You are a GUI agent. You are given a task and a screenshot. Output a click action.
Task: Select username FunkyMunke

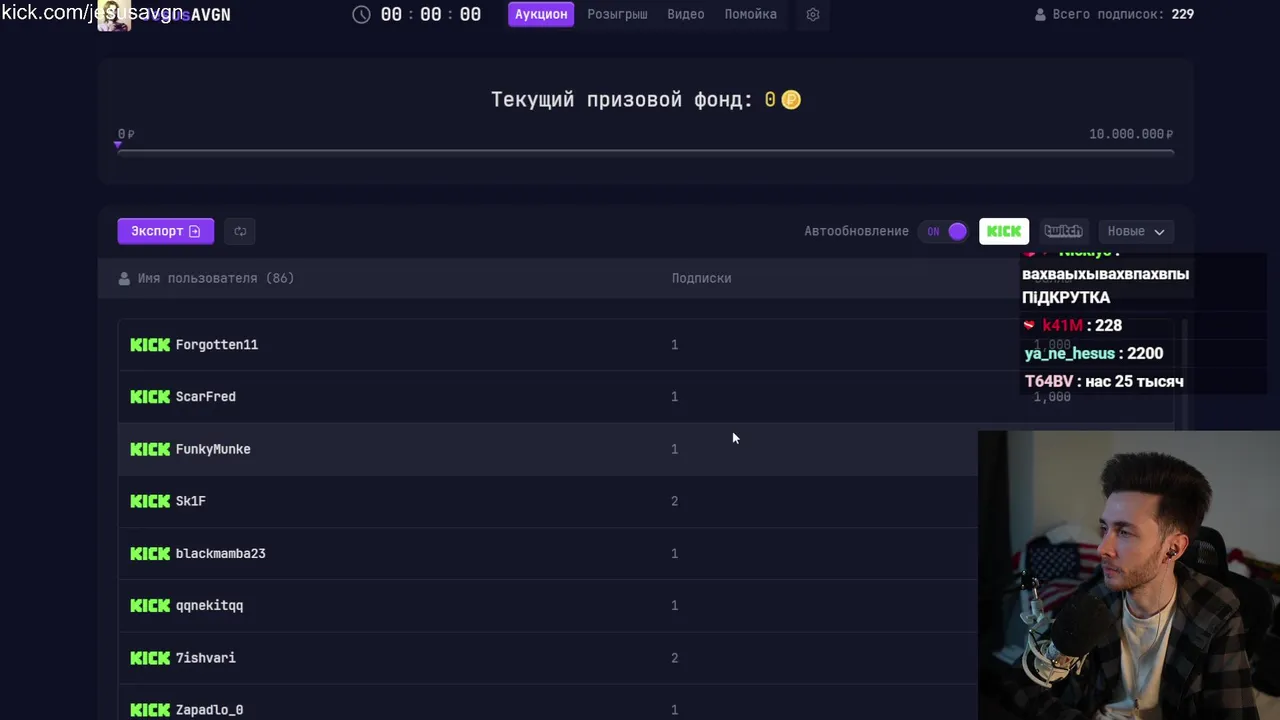pyautogui.click(x=213, y=449)
